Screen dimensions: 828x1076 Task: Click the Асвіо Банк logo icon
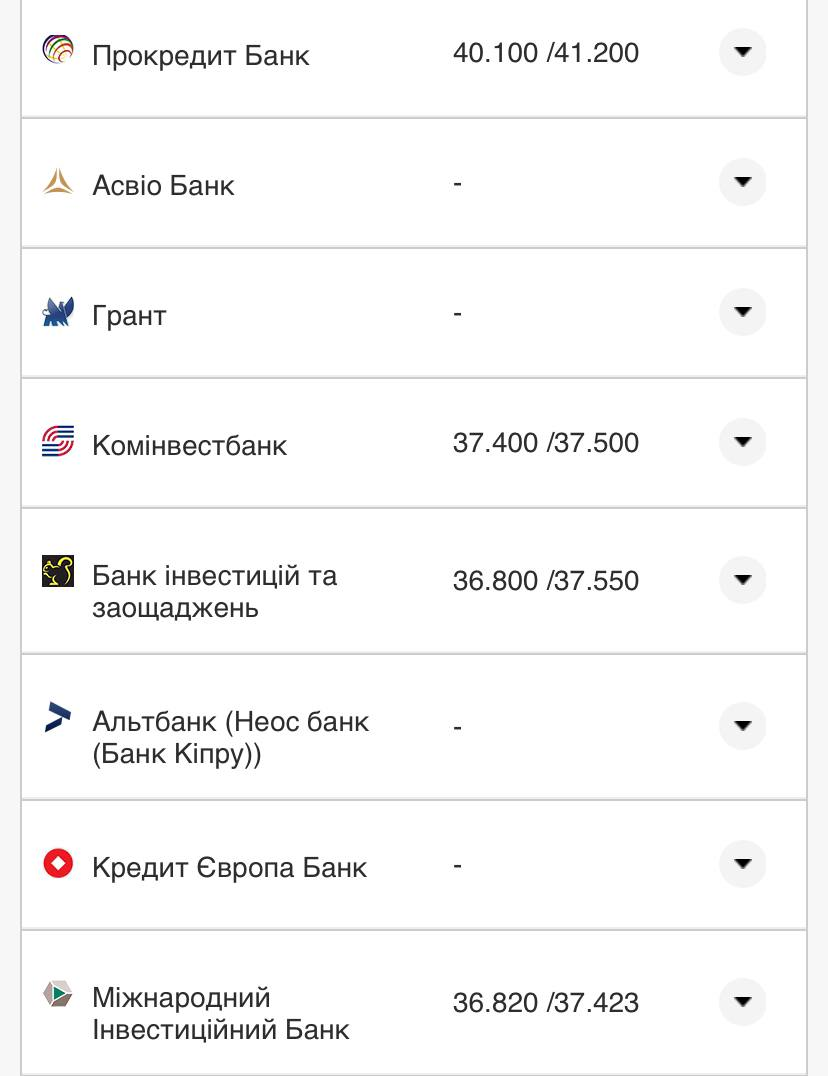click(x=58, y=182)
